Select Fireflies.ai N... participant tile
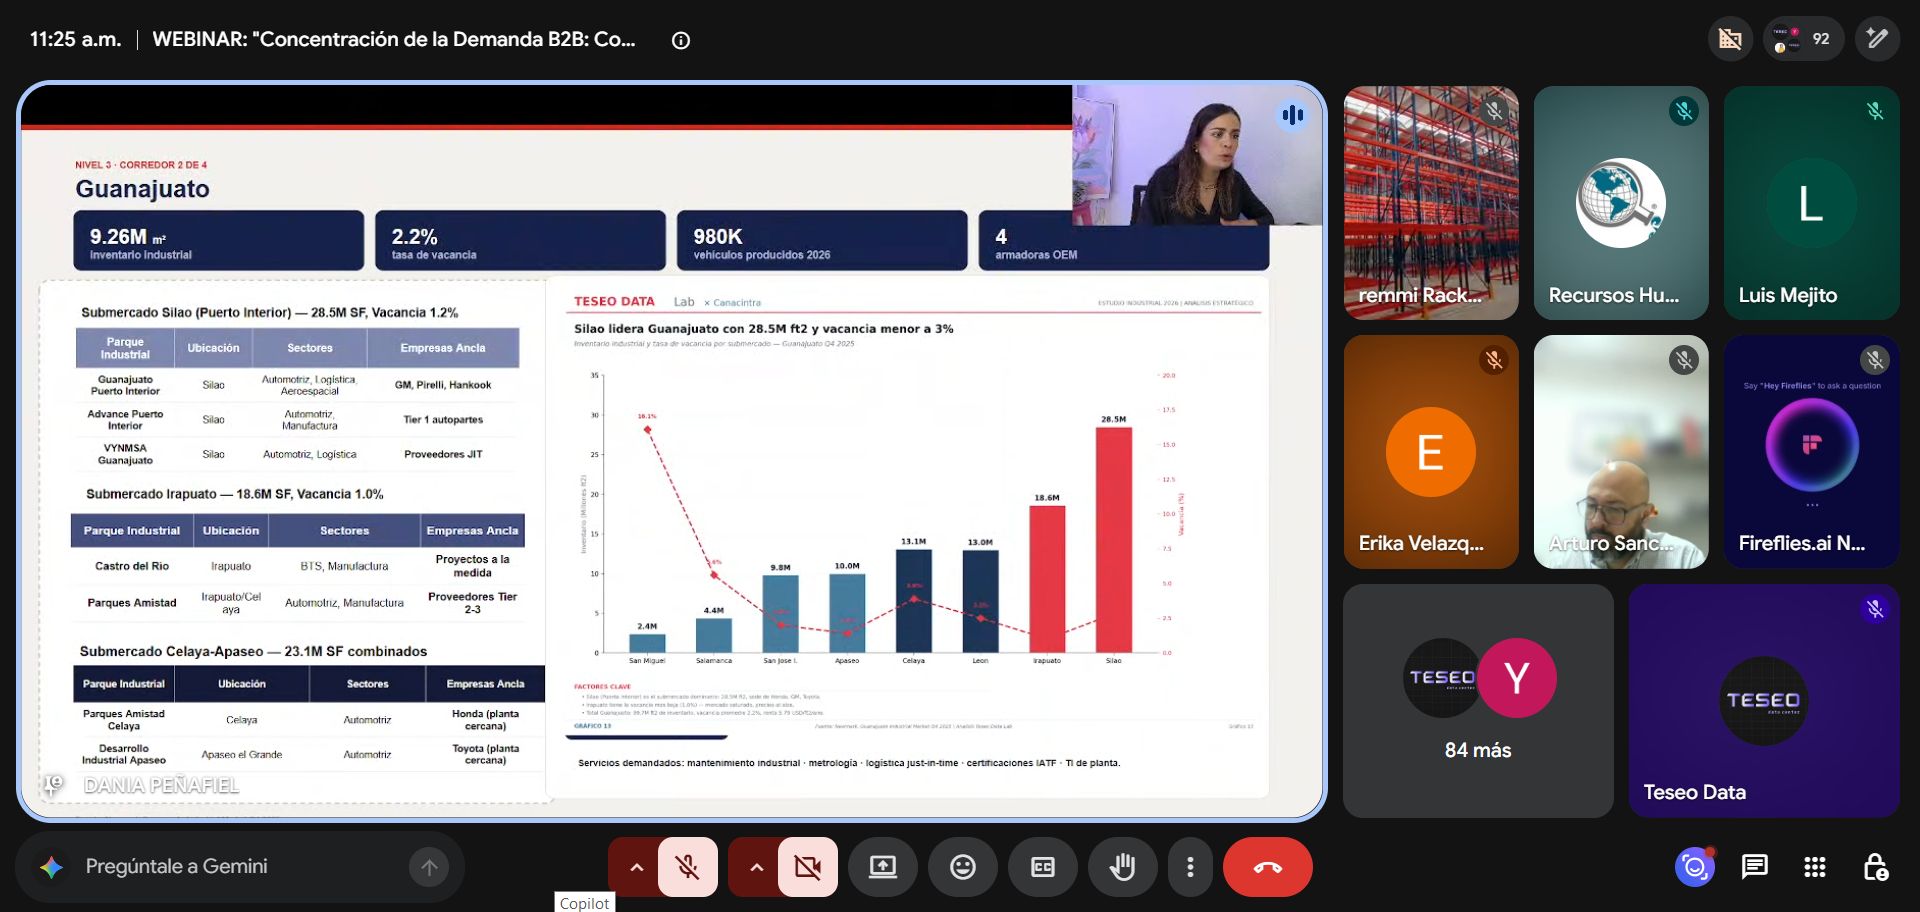The image size is (1920, 912). coord(1811,452)
